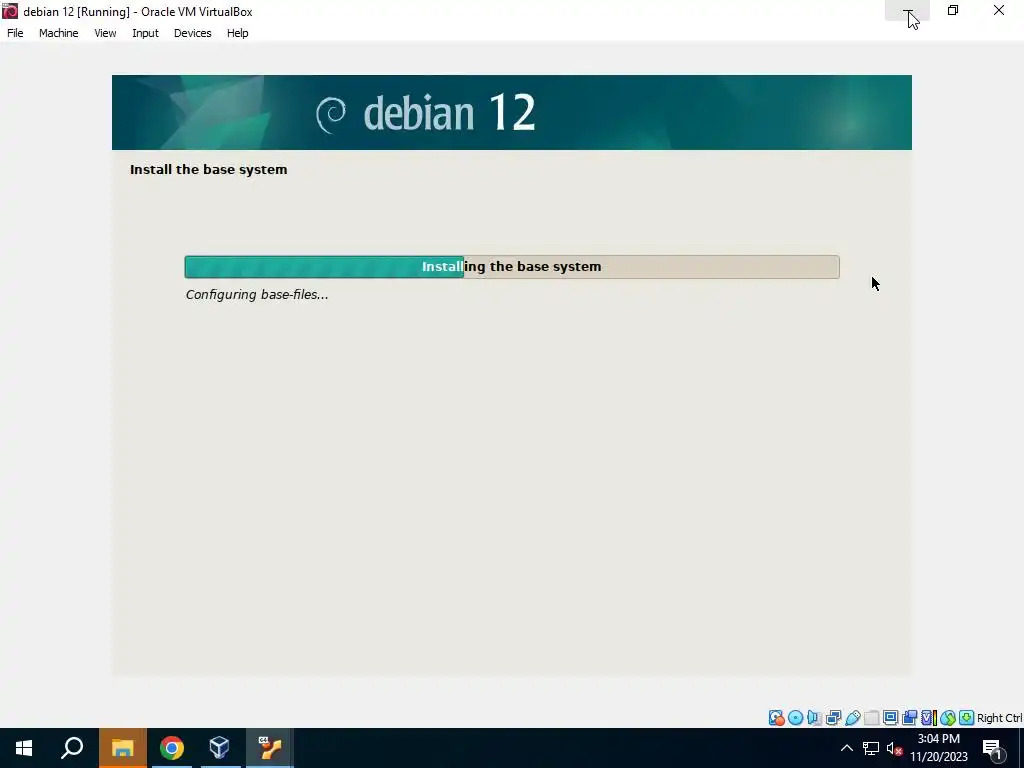The width and height of the screenshot is (1024, 768).
Task: Open Windows taskbar search
Action: pos(72,748)
